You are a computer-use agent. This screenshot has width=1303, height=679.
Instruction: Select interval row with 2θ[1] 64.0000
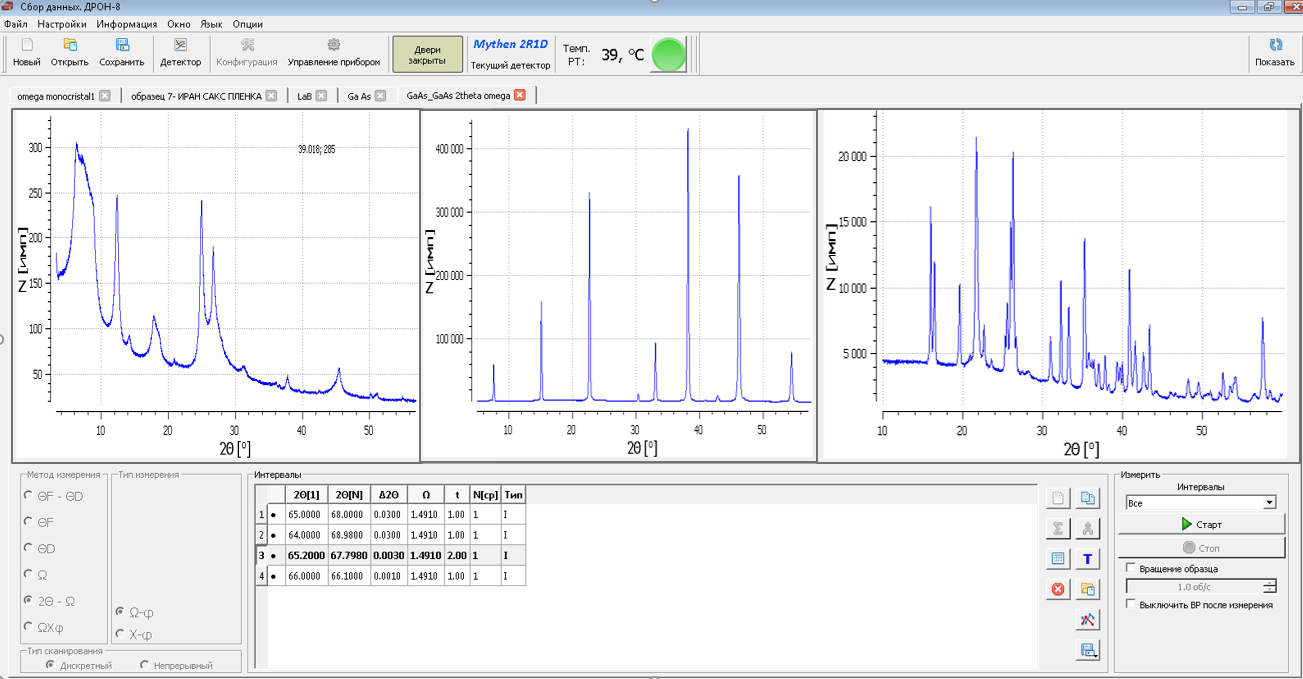(302, 535)
